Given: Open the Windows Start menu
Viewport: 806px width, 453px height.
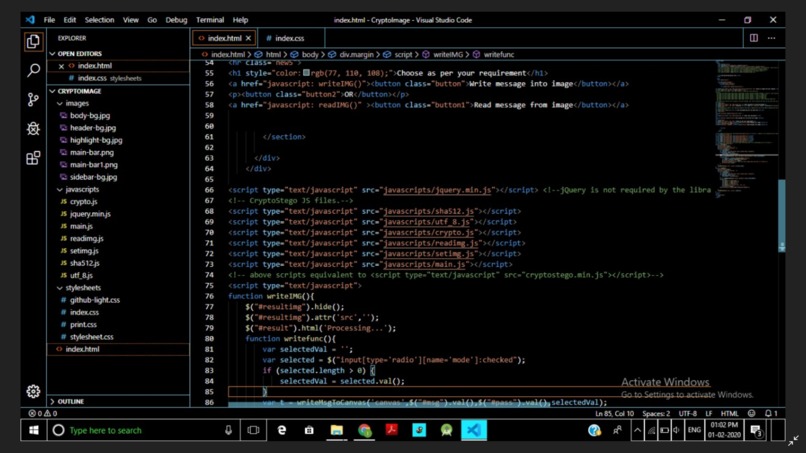Looking at the screenshot, I should [33, 430].
